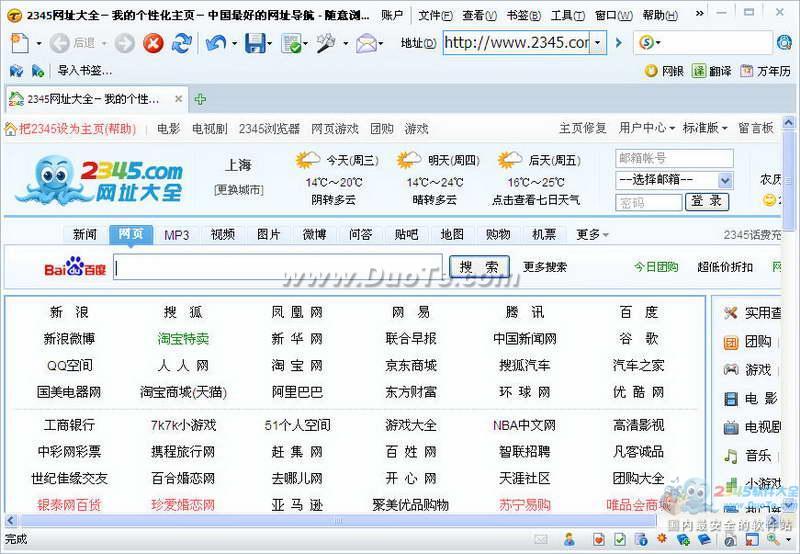800x554 pixels.
Task: Click 更换城市 to change city
Action: coord(239,190)
